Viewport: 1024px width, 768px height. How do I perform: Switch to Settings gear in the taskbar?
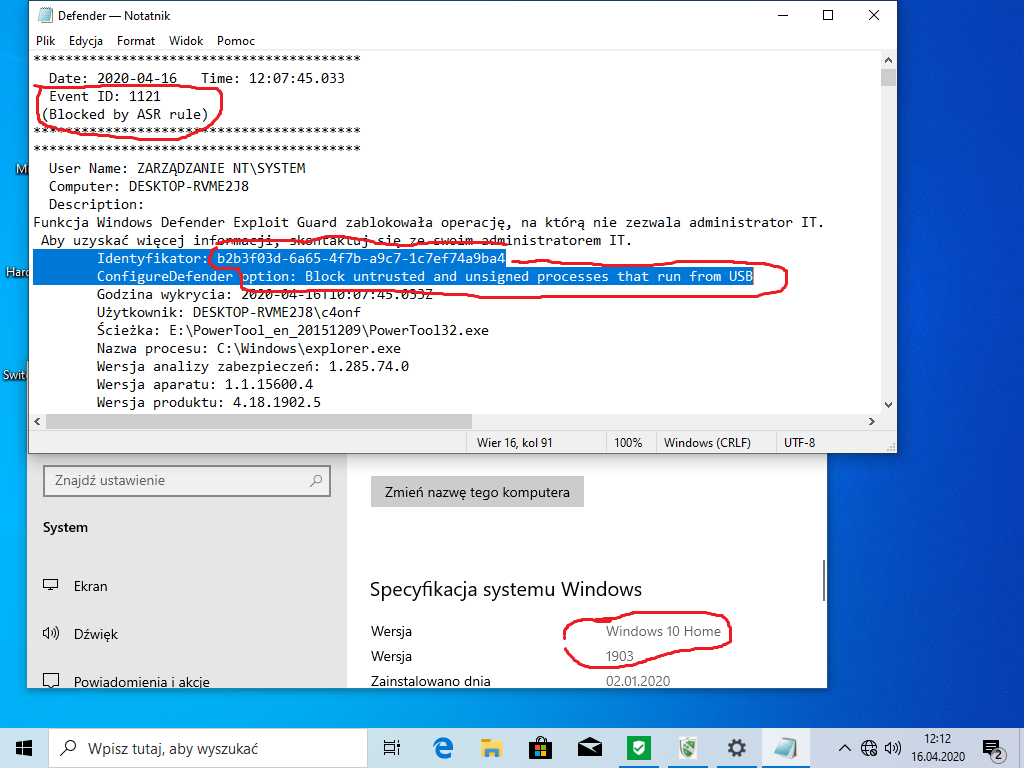737,748
